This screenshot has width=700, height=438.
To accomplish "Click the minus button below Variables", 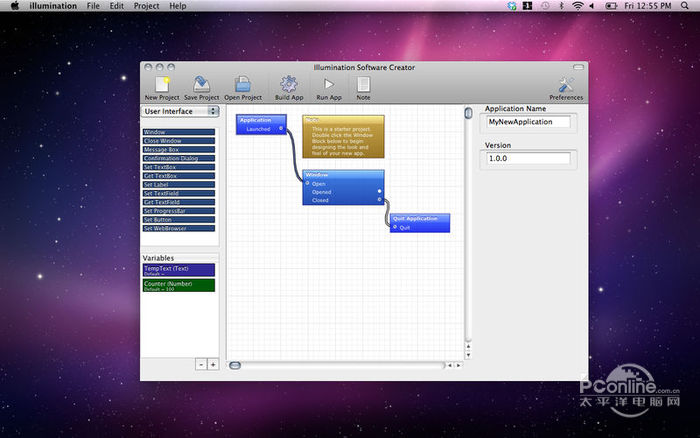I will pyautogui.click(x=200, y=365).
